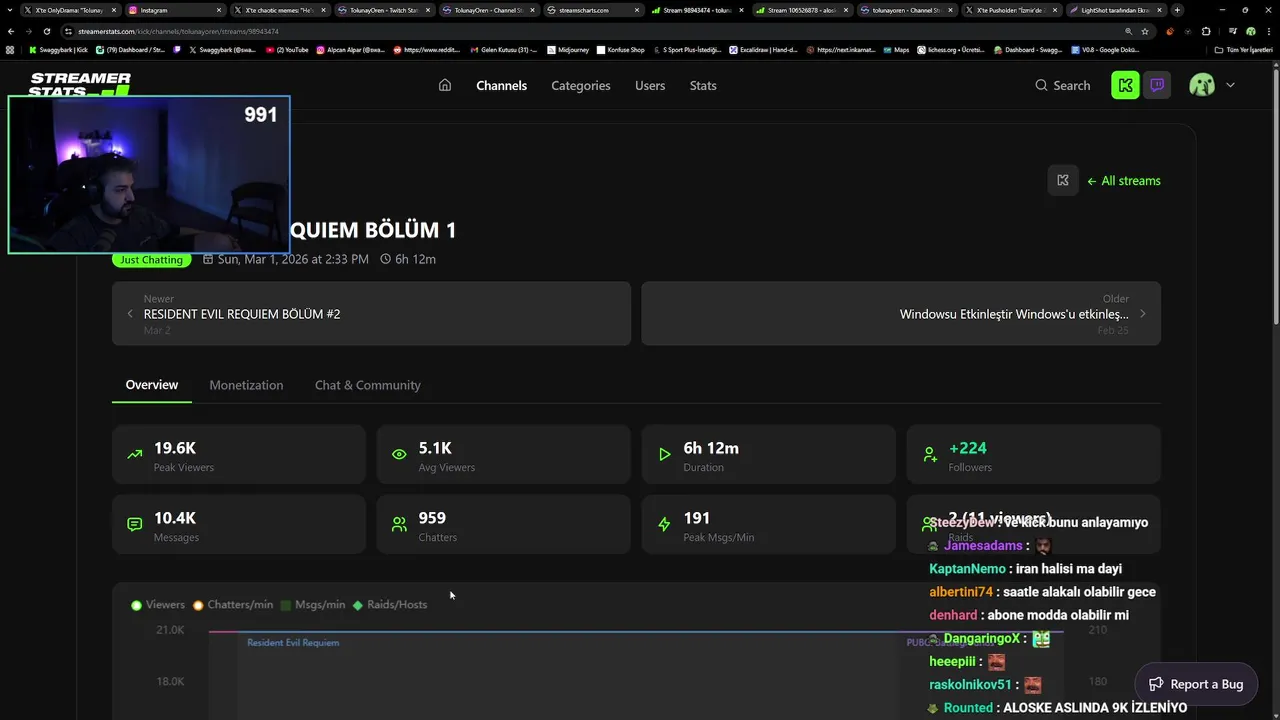Screen dimensions: 1280x720
Task: Switch to the streamscharts.com browser tab
Action: coord(595,10)
